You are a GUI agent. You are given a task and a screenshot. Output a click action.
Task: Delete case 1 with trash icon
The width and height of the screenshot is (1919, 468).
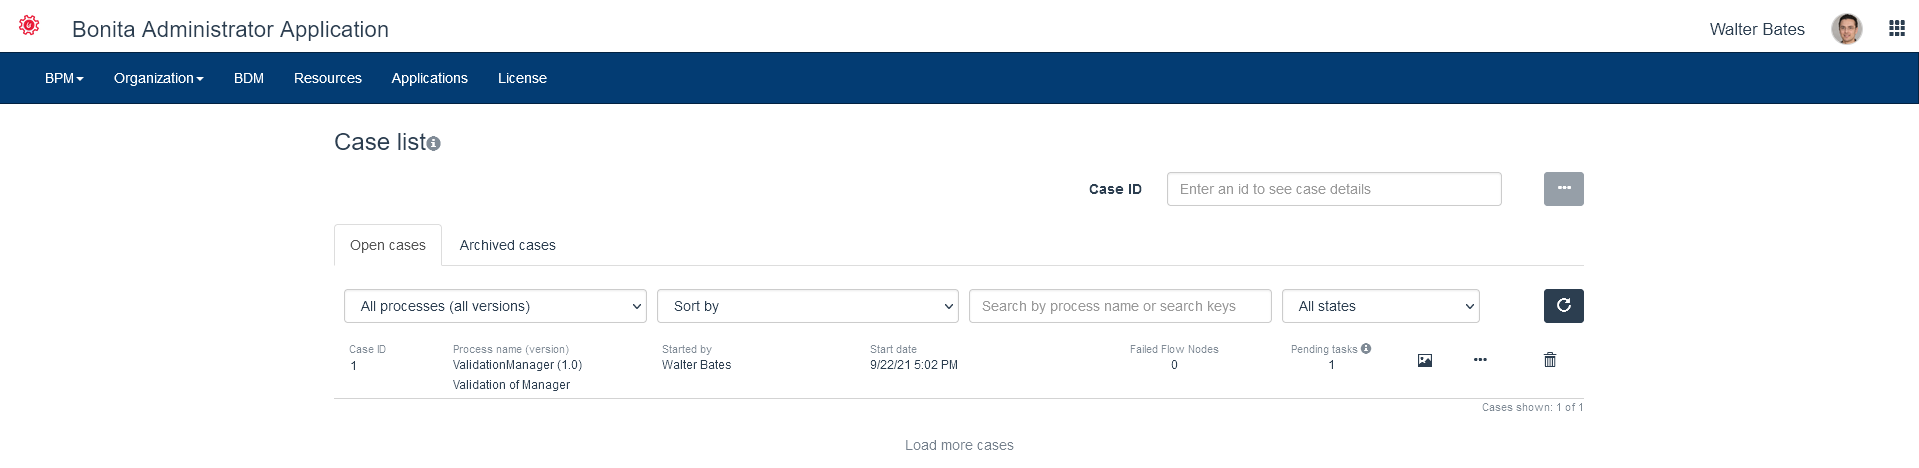coord(1550,360)
